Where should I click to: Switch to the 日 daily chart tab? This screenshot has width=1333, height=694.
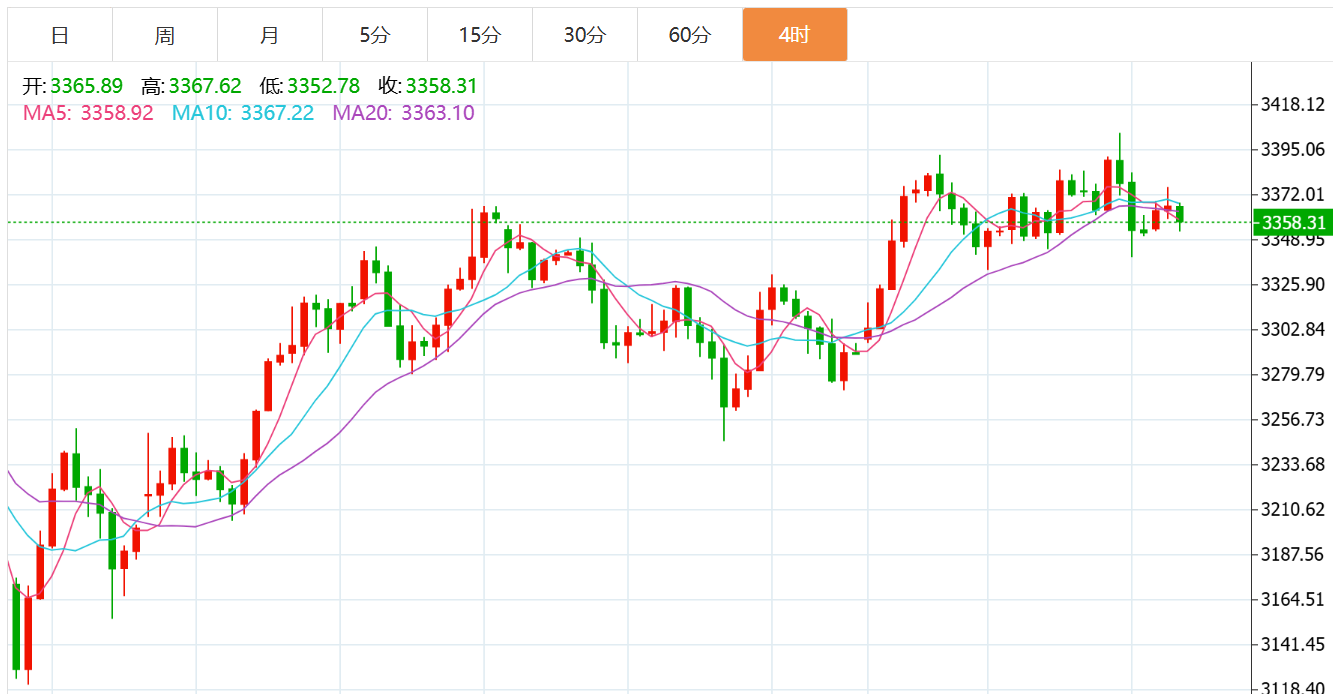tap(60, 35)
